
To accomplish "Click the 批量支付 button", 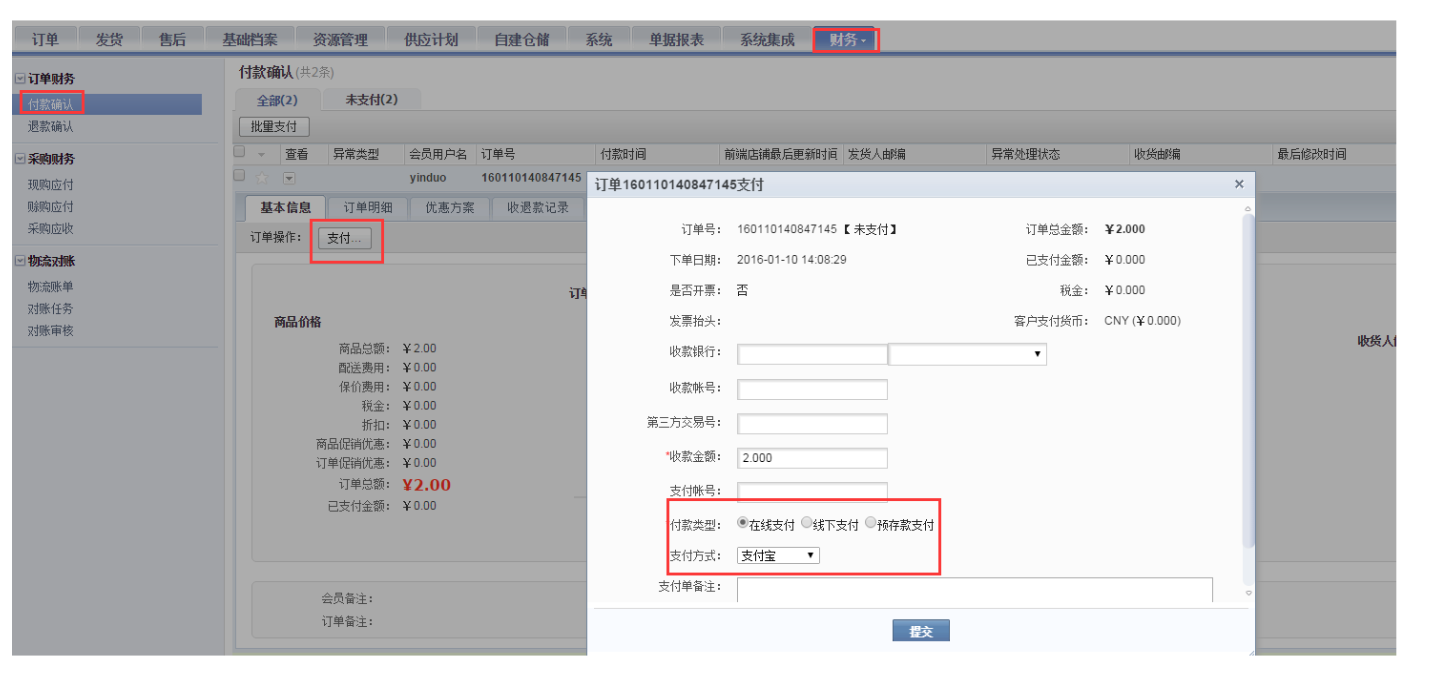I will (273, 127).
